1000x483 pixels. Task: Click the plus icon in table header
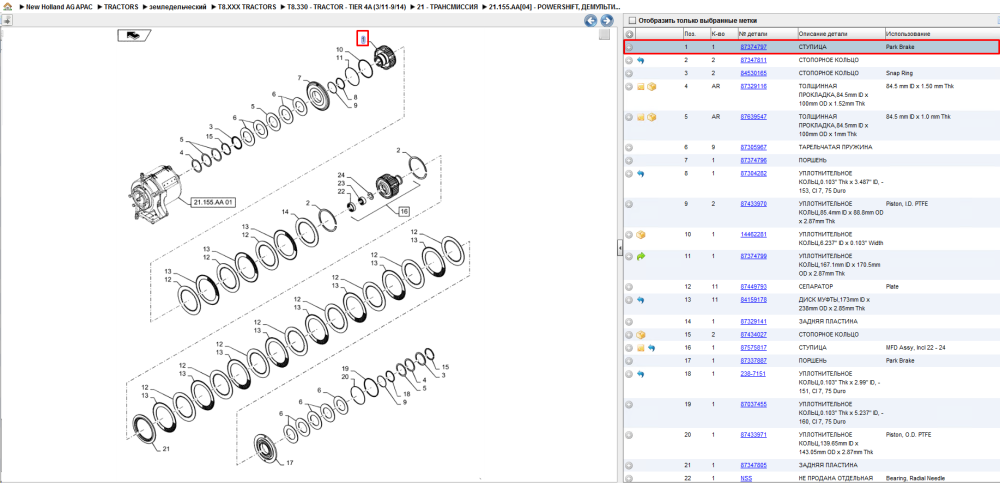pyautogui.click(x=629, y=34)
